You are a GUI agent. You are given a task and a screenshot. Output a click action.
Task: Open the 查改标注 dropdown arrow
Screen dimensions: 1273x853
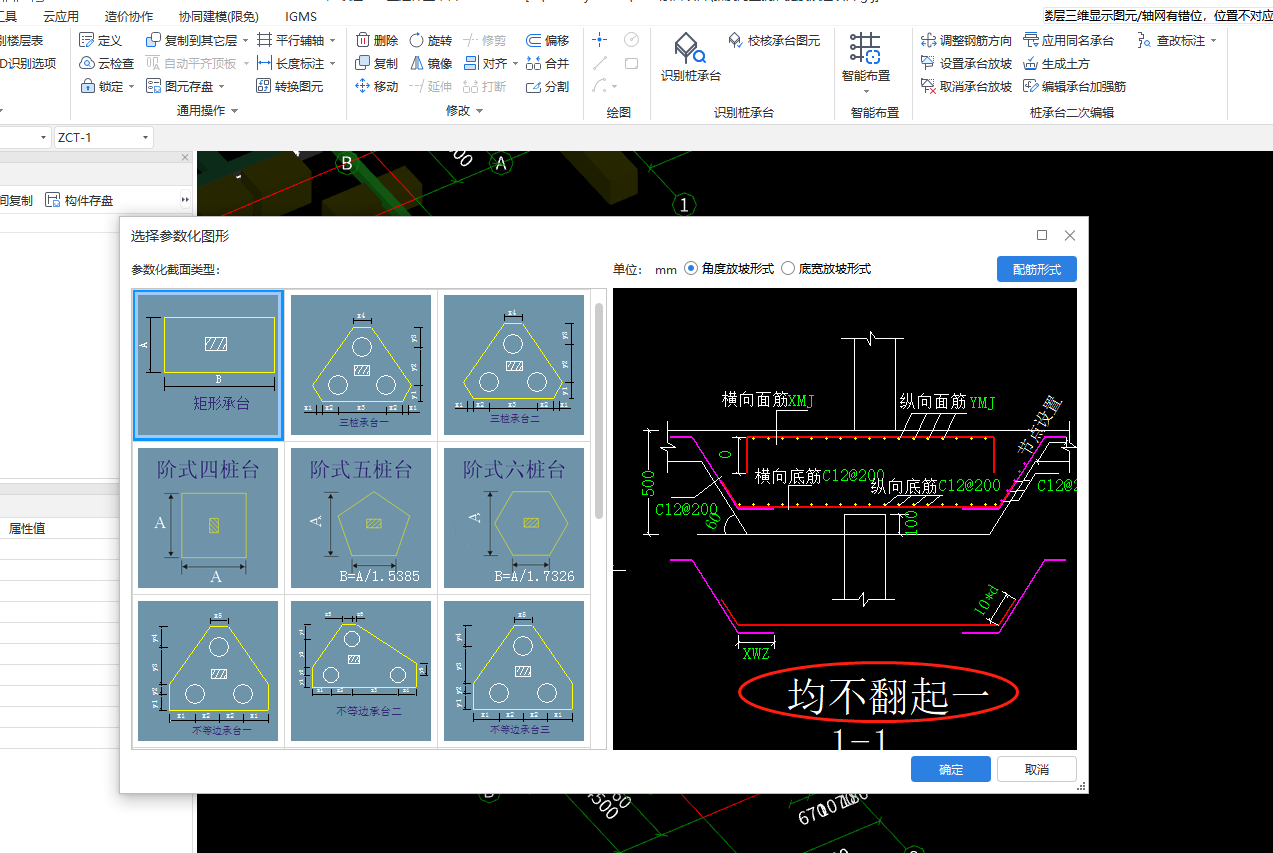(x=1213, y=41)
